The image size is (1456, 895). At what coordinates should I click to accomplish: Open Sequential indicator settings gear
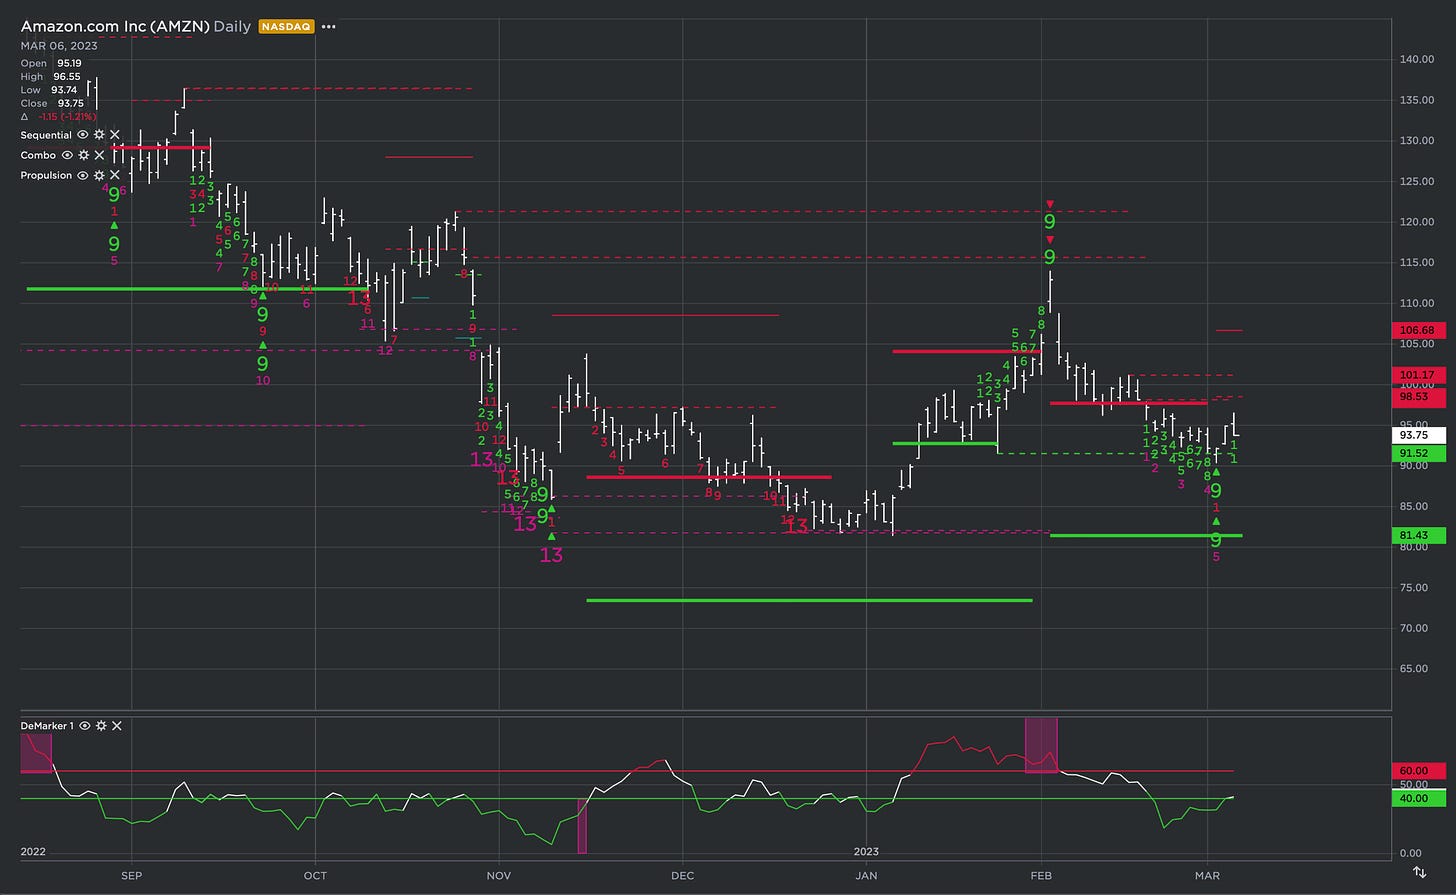pyautogui.click(x=99, y=135)
